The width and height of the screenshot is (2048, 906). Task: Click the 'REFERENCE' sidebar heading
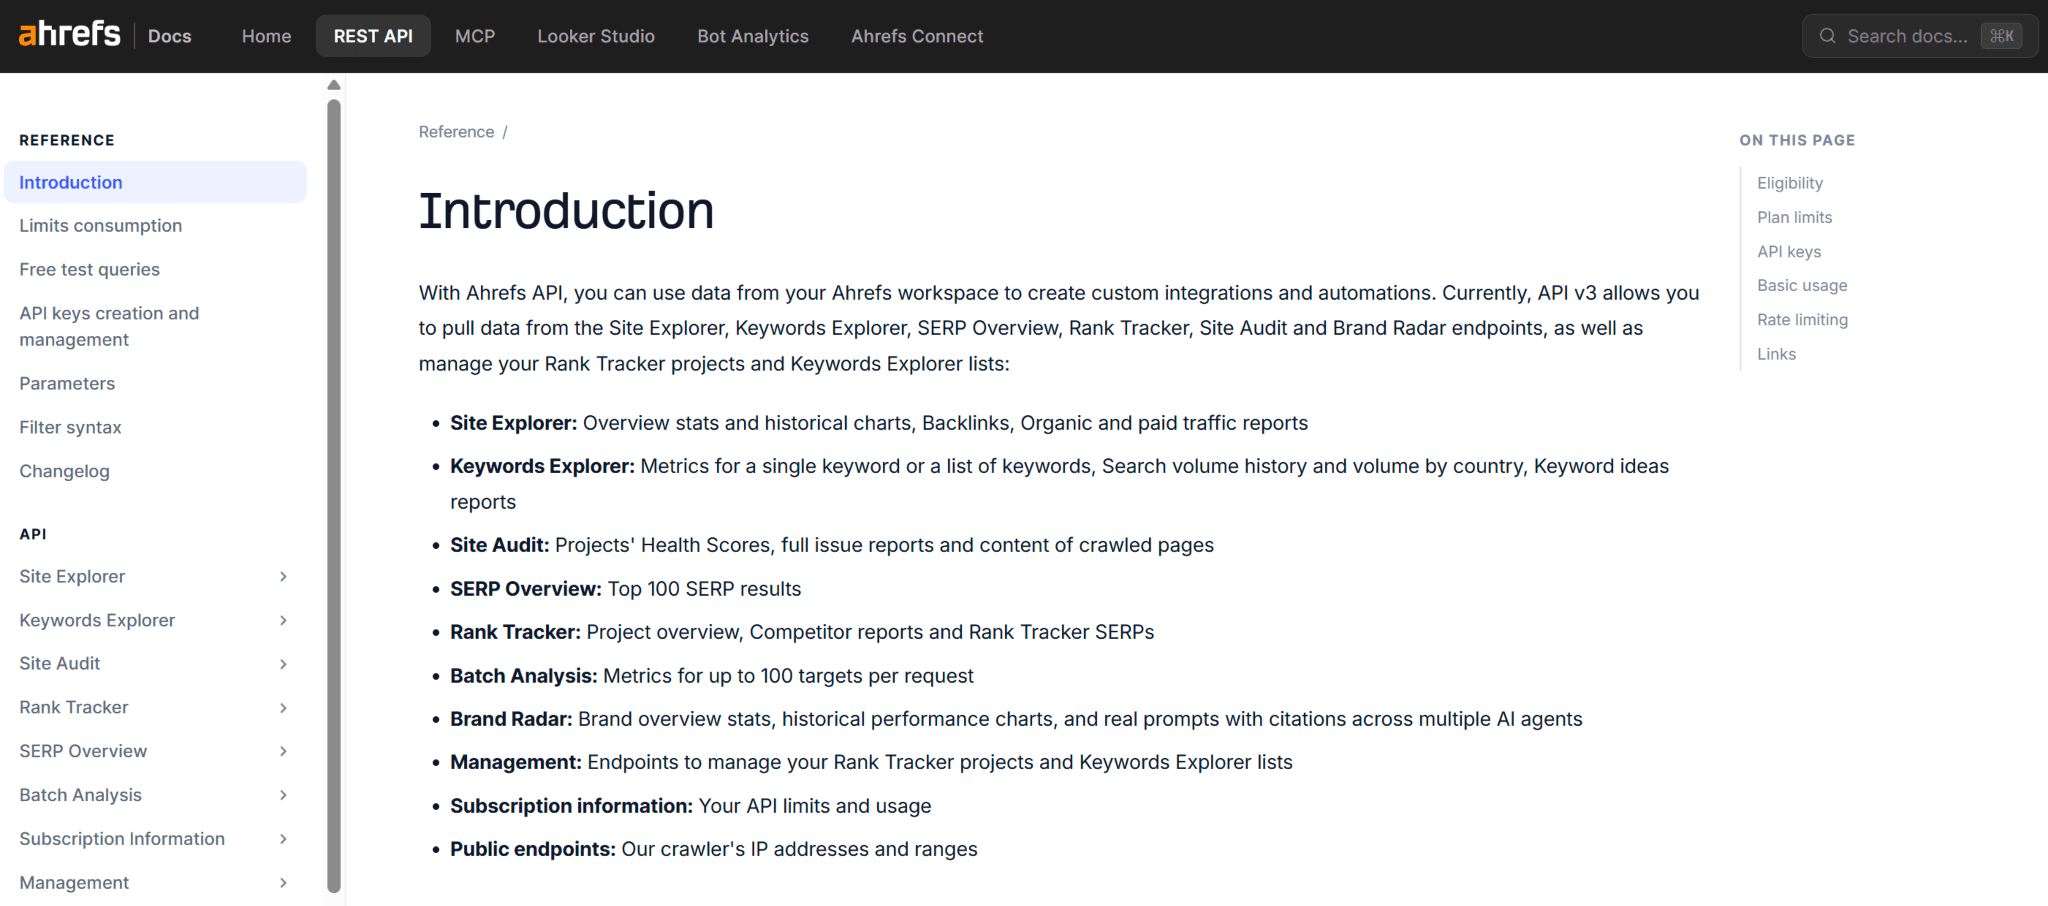67,140
